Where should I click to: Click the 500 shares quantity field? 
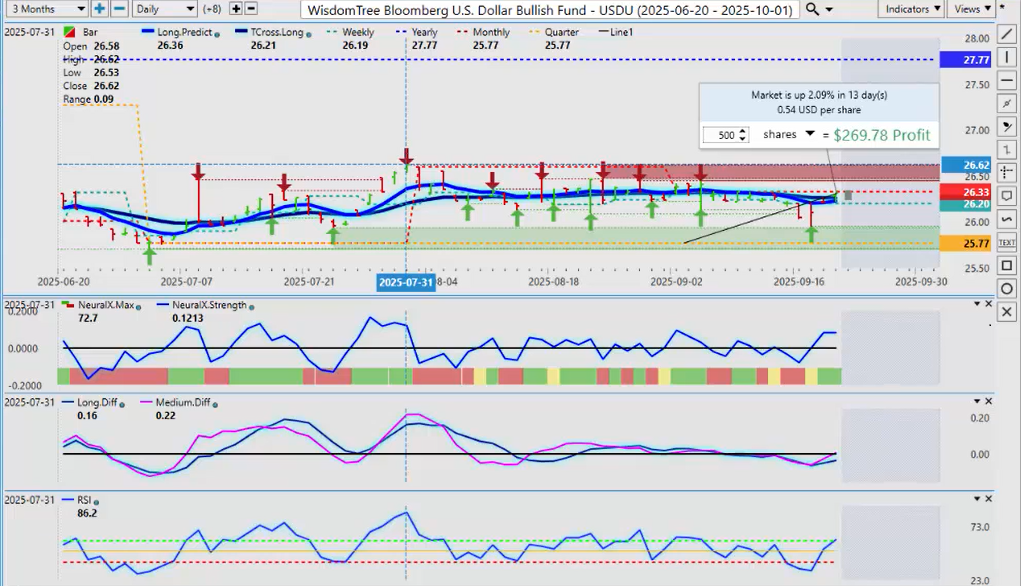coord(726,135)
